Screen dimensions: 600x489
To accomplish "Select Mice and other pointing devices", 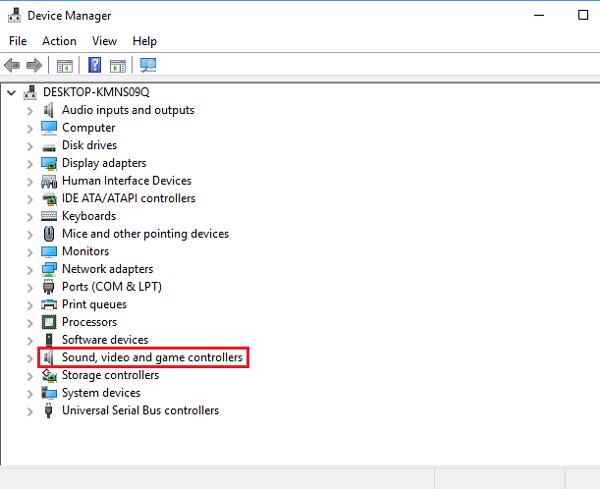I will [x=145, y=234].
